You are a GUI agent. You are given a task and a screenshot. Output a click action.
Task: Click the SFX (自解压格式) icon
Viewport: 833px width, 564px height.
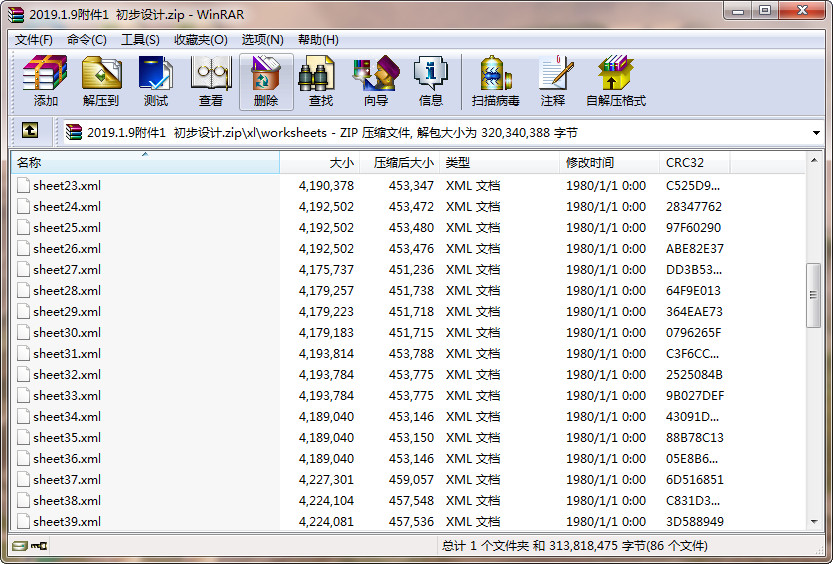(616, 81)
